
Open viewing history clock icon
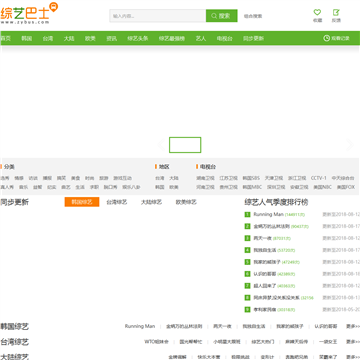(x=326, y=38)
